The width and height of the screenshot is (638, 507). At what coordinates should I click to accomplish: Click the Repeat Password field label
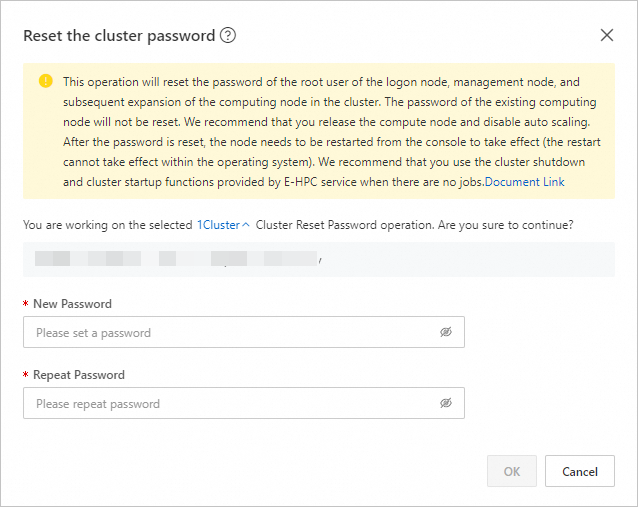point(78,375)
